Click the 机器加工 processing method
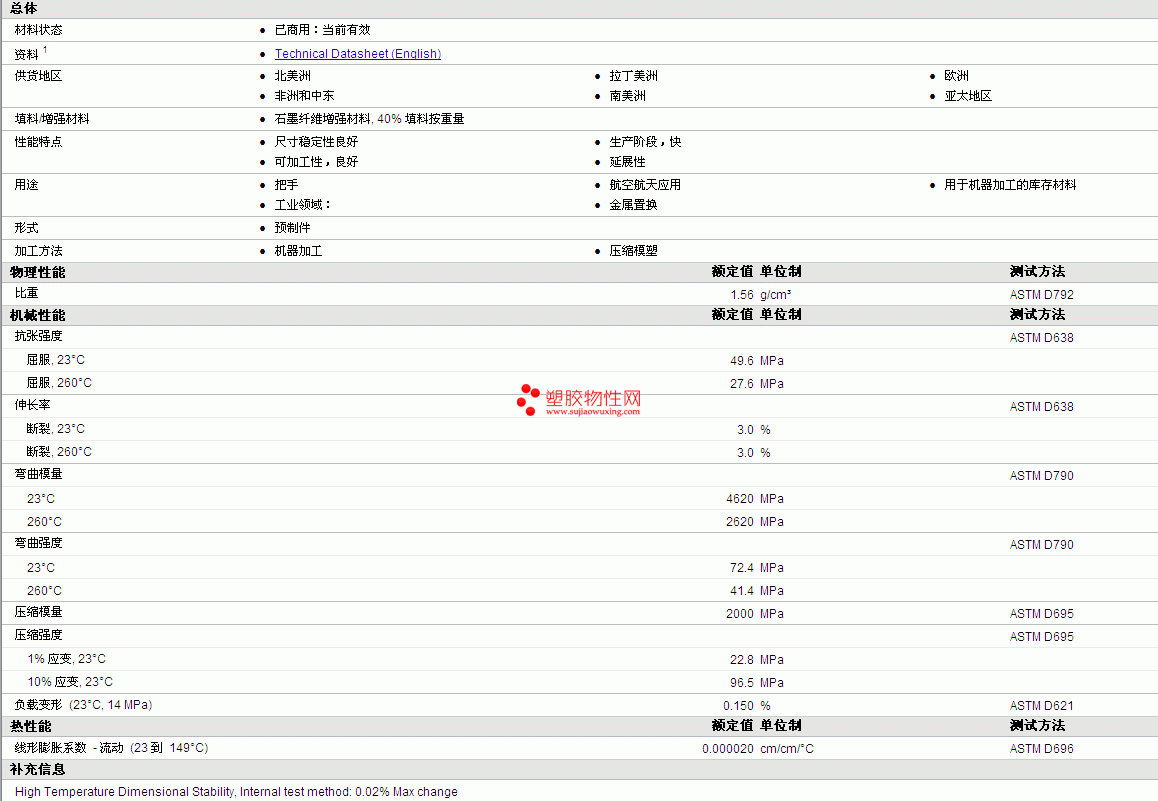This screenshot has height=801, width=1158. coord(298,251)
